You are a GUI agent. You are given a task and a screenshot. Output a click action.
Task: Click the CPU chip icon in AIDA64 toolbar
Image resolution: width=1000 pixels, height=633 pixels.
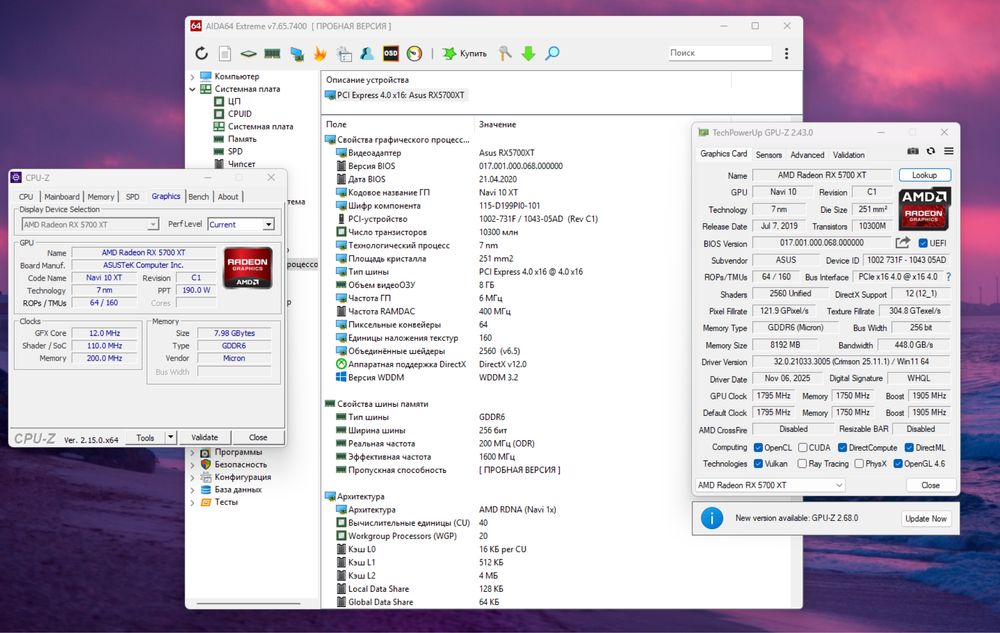(x=248, y=54)
